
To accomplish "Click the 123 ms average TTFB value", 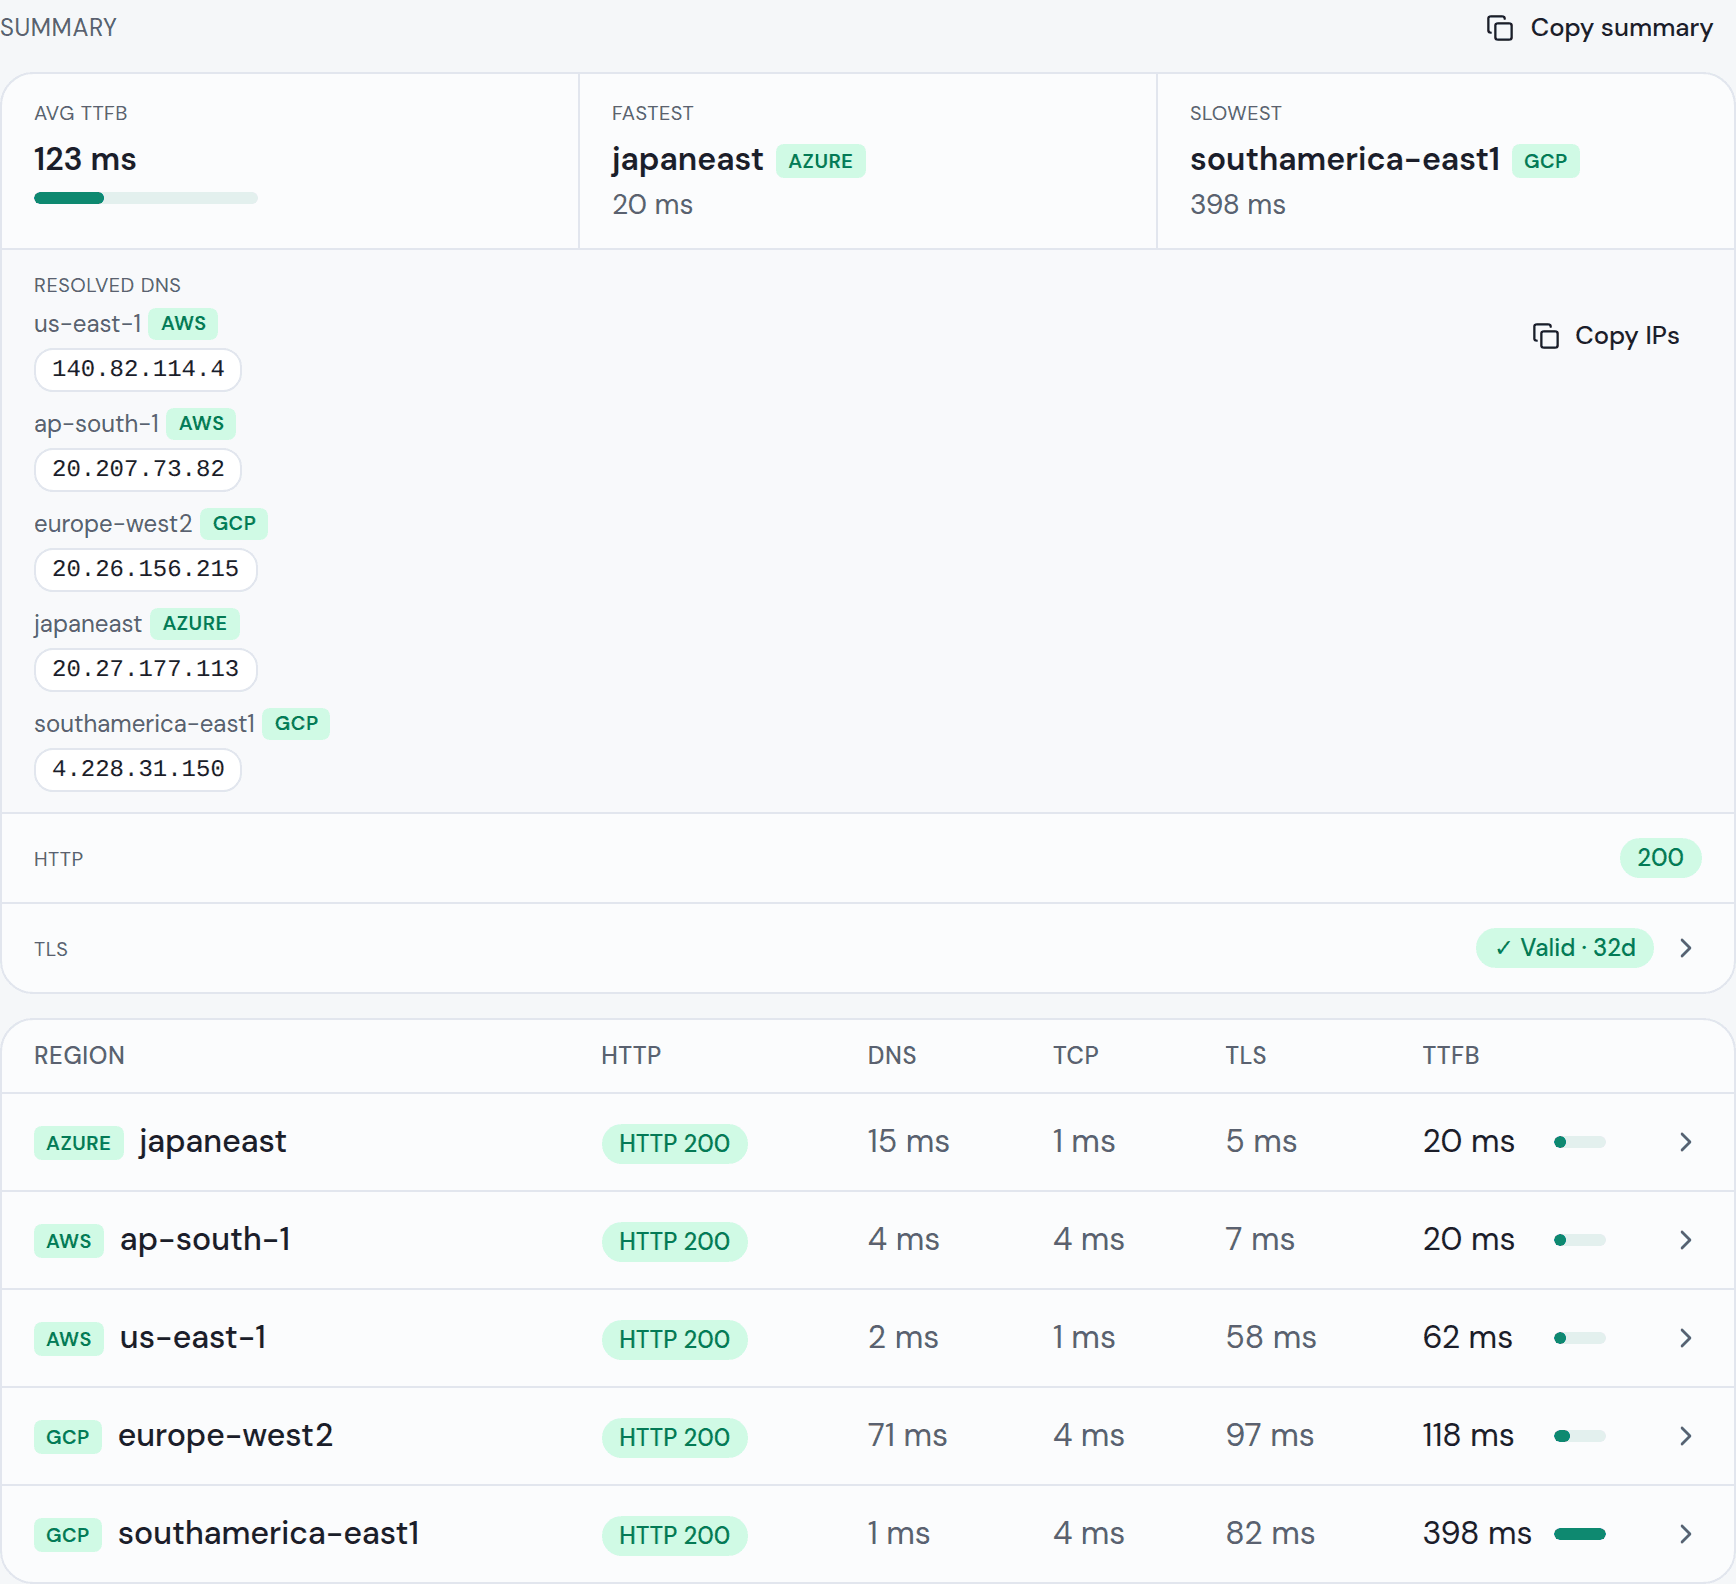I will coord(85,160).
